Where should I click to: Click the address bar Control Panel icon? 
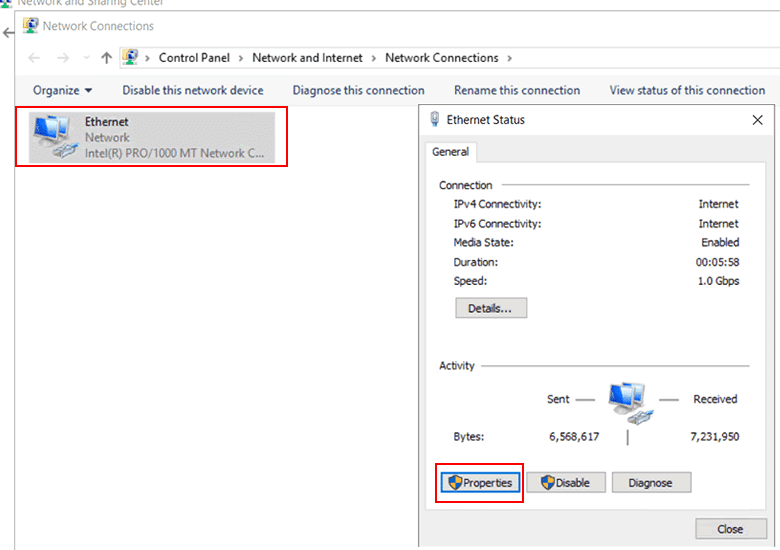coord(130,57)
